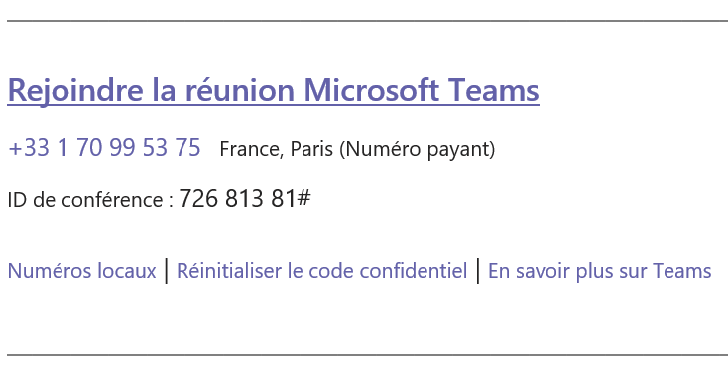Click the # symbol ending the conference ID

coord(304,198)
